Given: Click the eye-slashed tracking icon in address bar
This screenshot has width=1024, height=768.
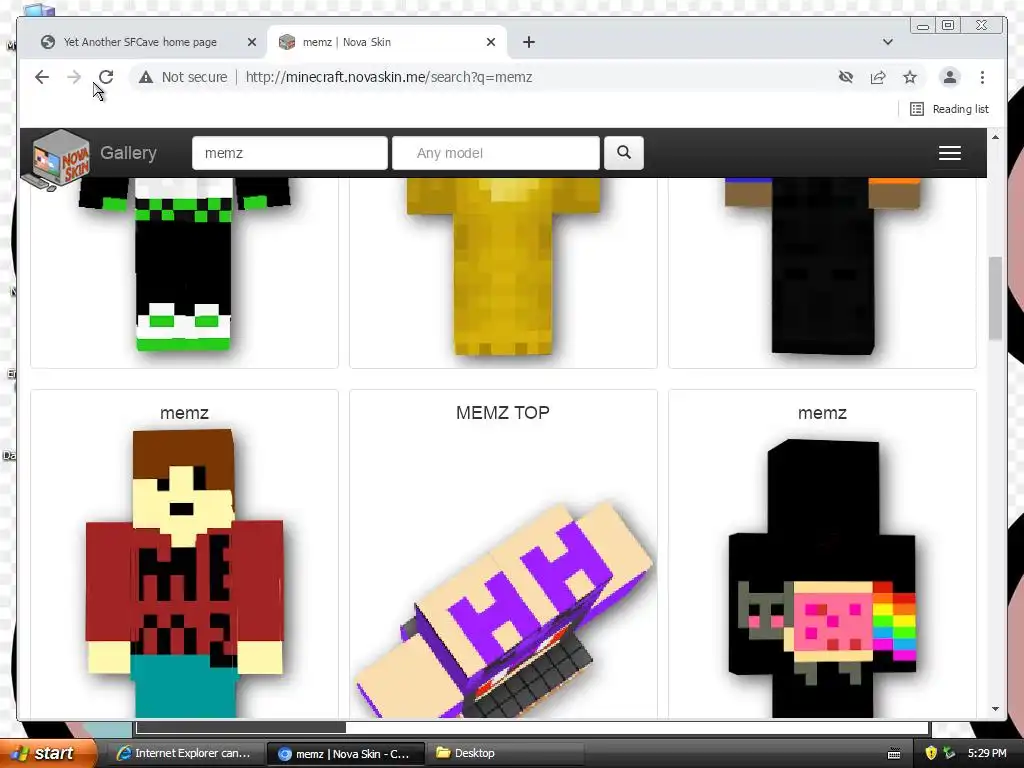Looking at the screenshot, I should pyautogui.click(x=846, y=77).
